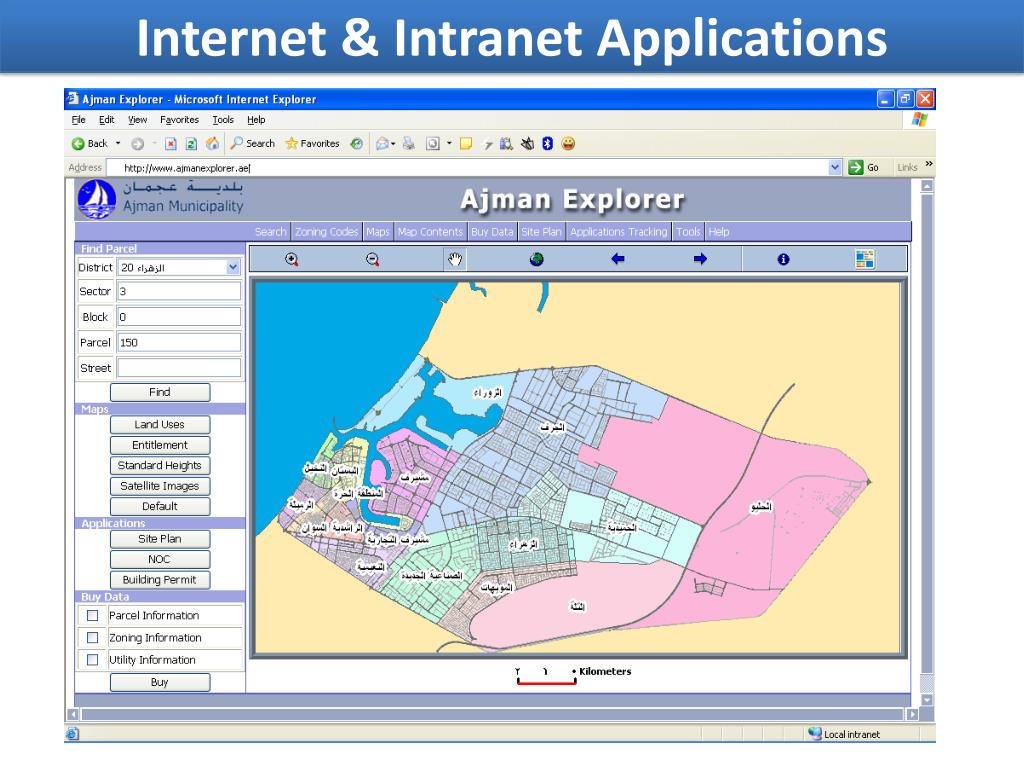Viewport: 1024px width, 768px height.
Task: Click the Ajman Municipality sailboat logo
Action: (97, 199)
